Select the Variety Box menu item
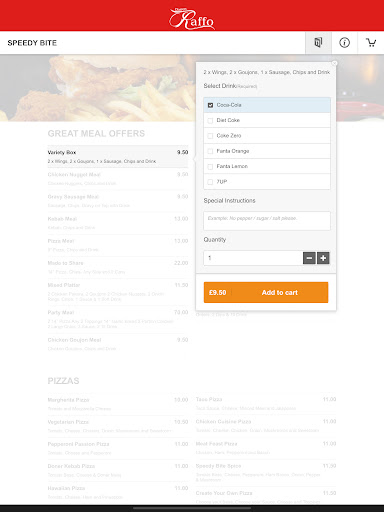384x512 pixels. tap(118, 157)
